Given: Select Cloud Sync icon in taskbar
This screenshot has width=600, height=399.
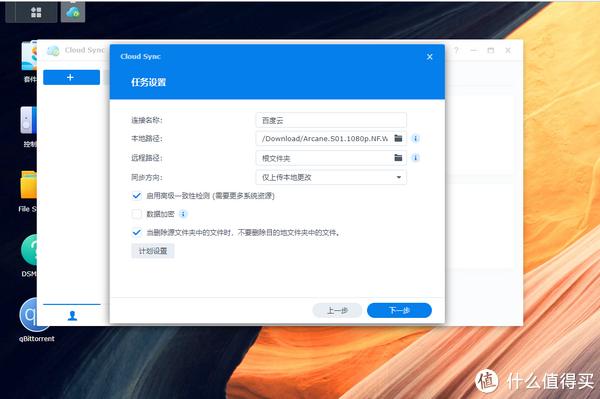Looking at the screenshot, I should point(73,12).
